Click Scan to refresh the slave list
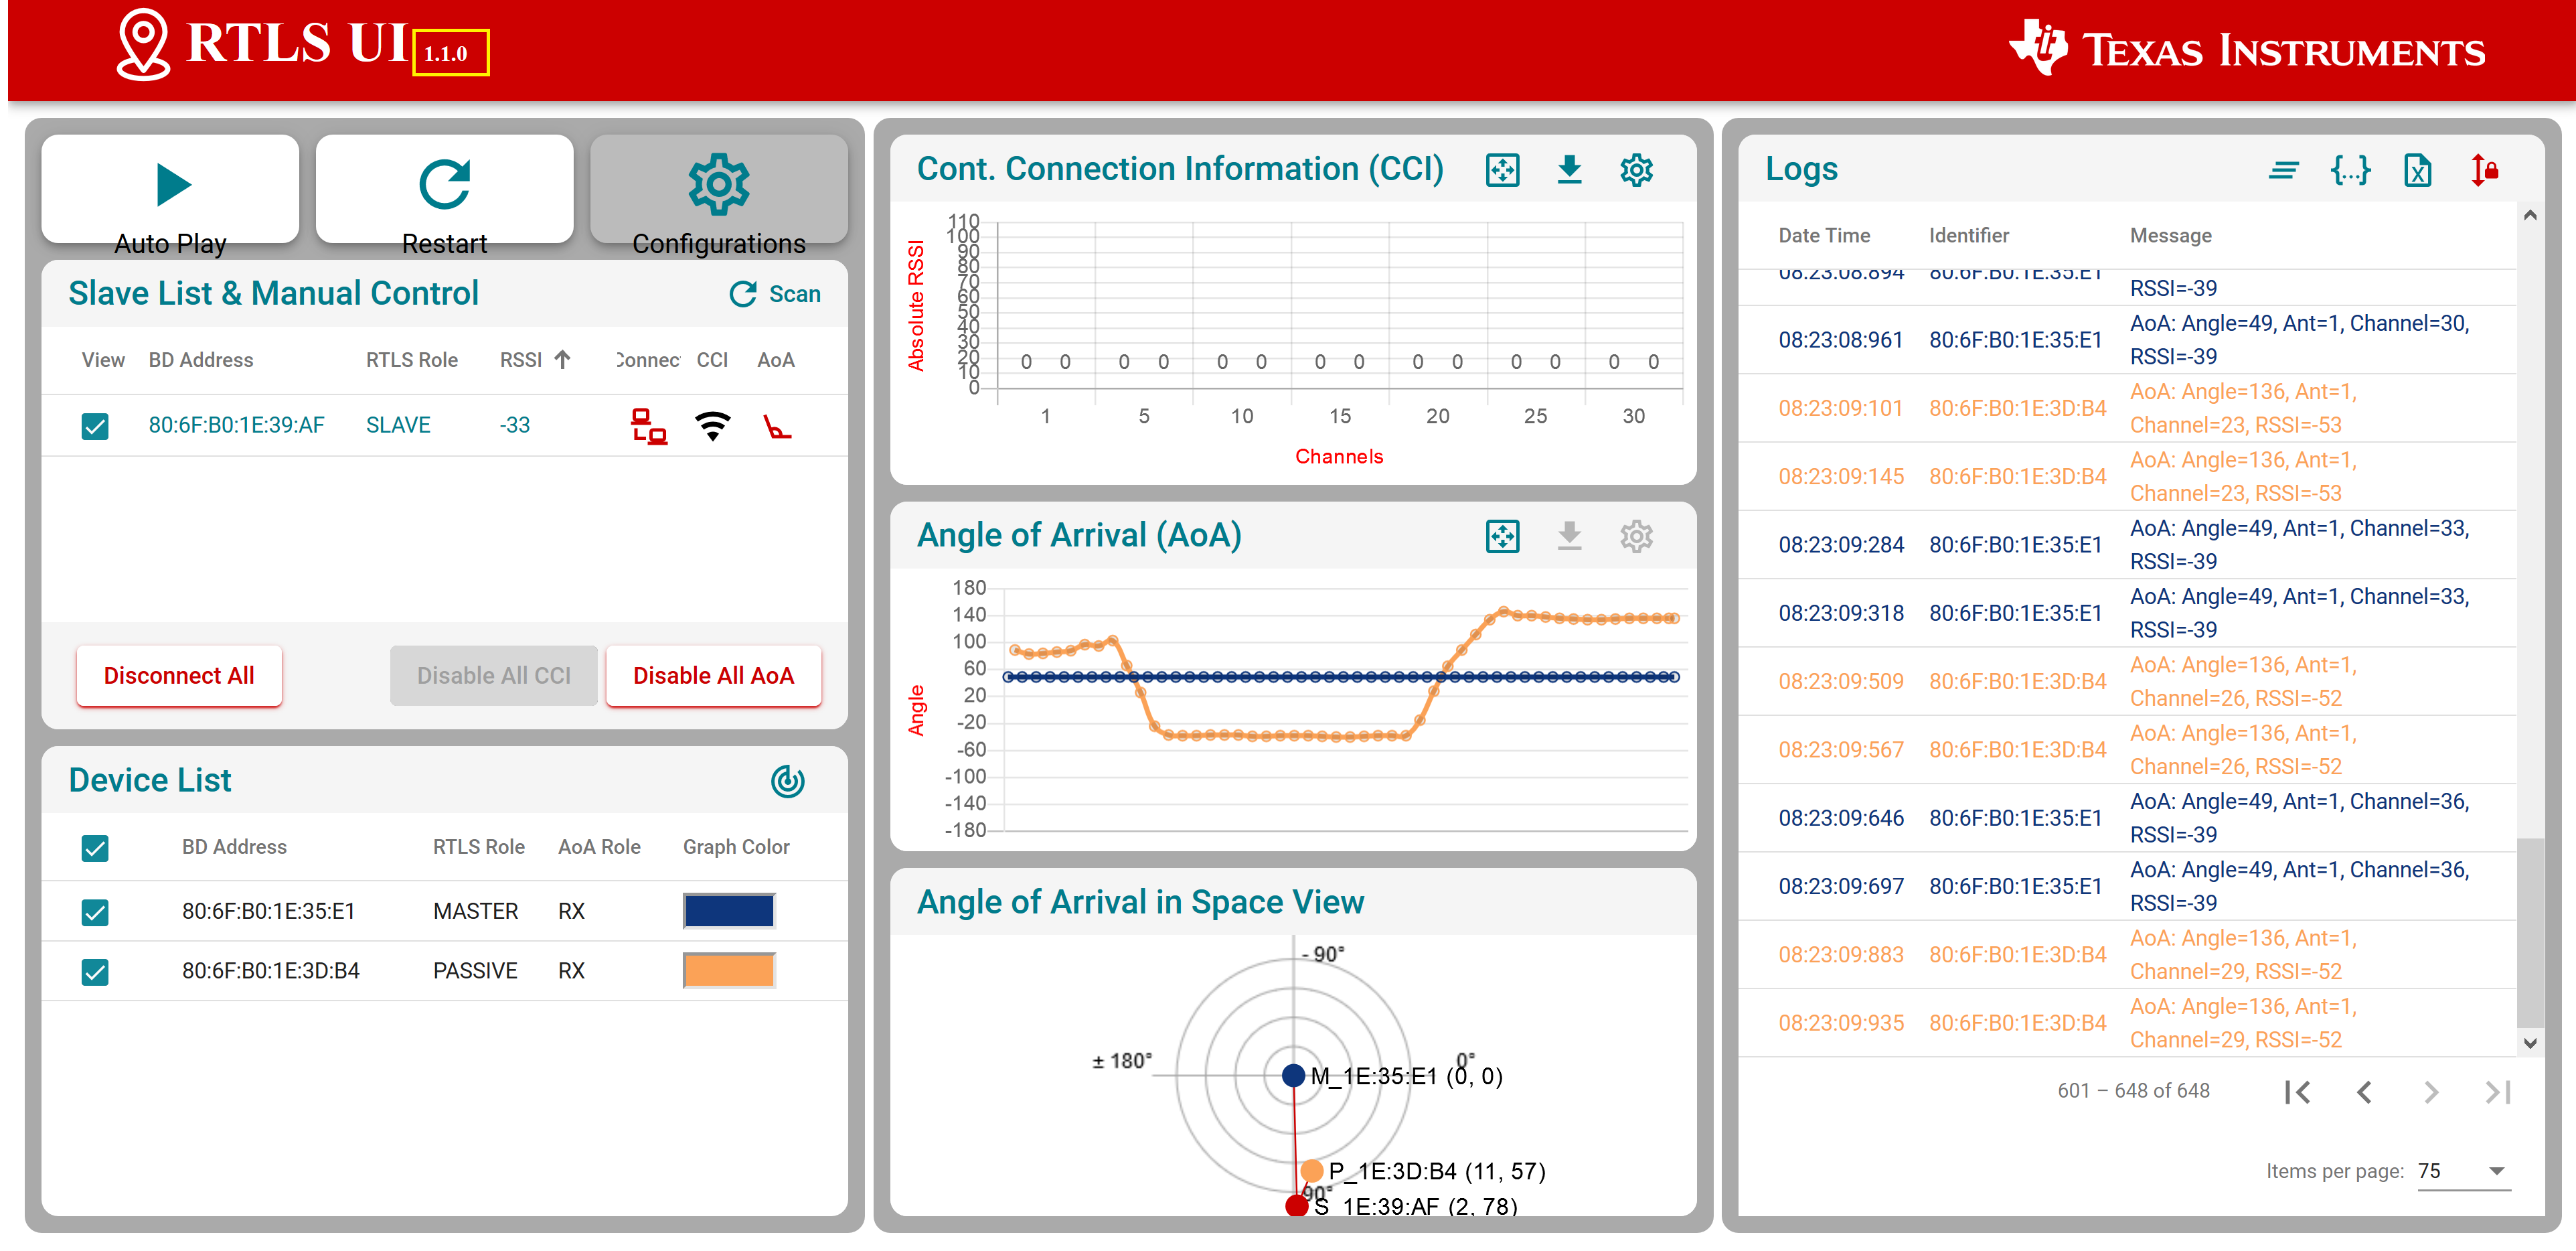Viewport: 2576px width, 1251px height. click(775, 294)
